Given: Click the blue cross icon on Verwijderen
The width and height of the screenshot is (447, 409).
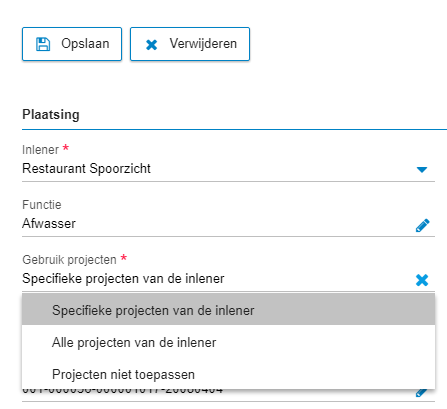Looking at the screenshot, I should 151,45.
